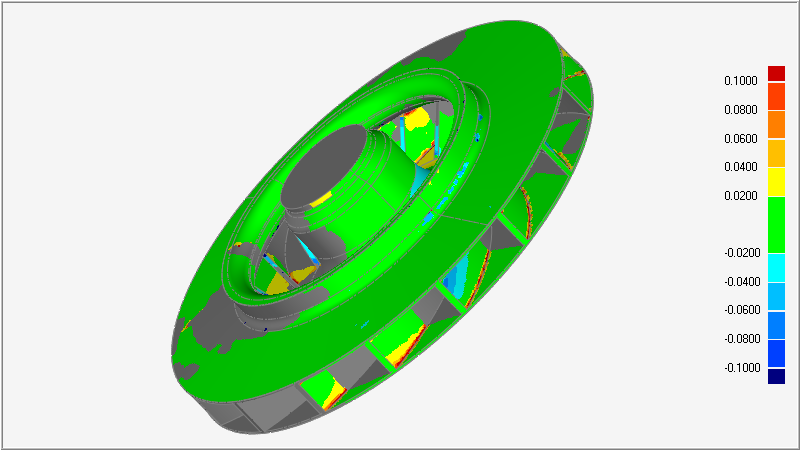Screen dimensions: 800x450
Task: Click the 0.1000 legend value
Action: pos(740,81)
